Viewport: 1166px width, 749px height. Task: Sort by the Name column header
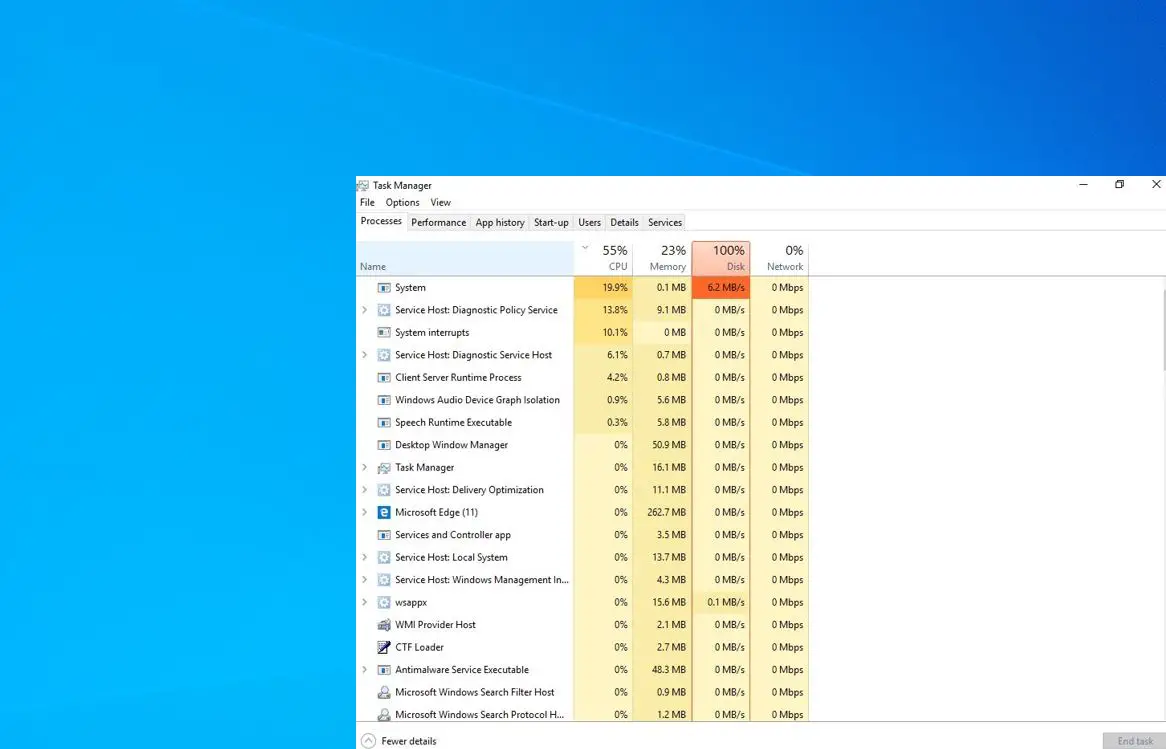click(465, 258)
